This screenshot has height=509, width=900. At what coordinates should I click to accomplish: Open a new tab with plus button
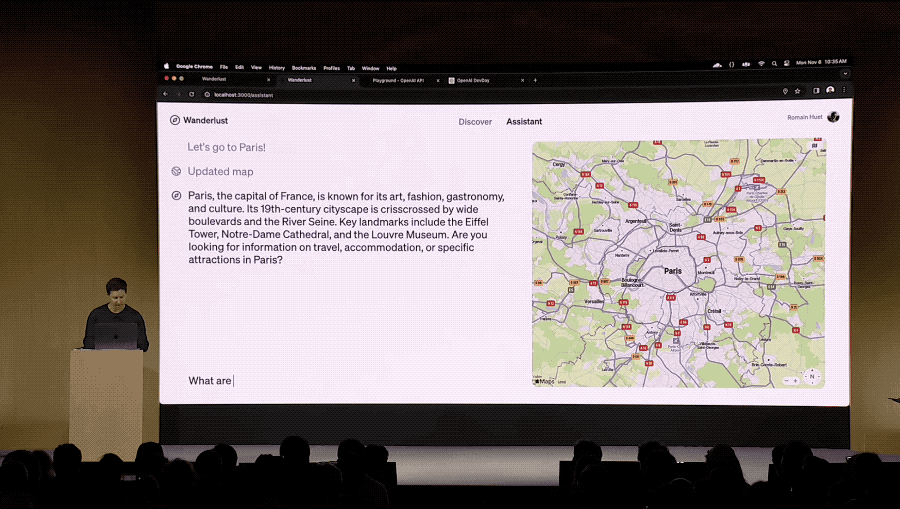coord(535,80)
